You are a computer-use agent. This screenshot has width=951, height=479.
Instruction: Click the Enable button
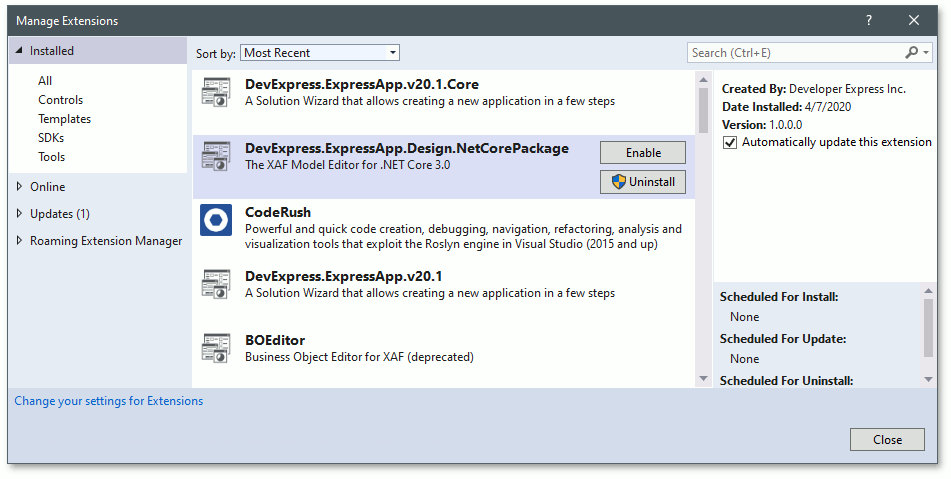coord(643,153)
